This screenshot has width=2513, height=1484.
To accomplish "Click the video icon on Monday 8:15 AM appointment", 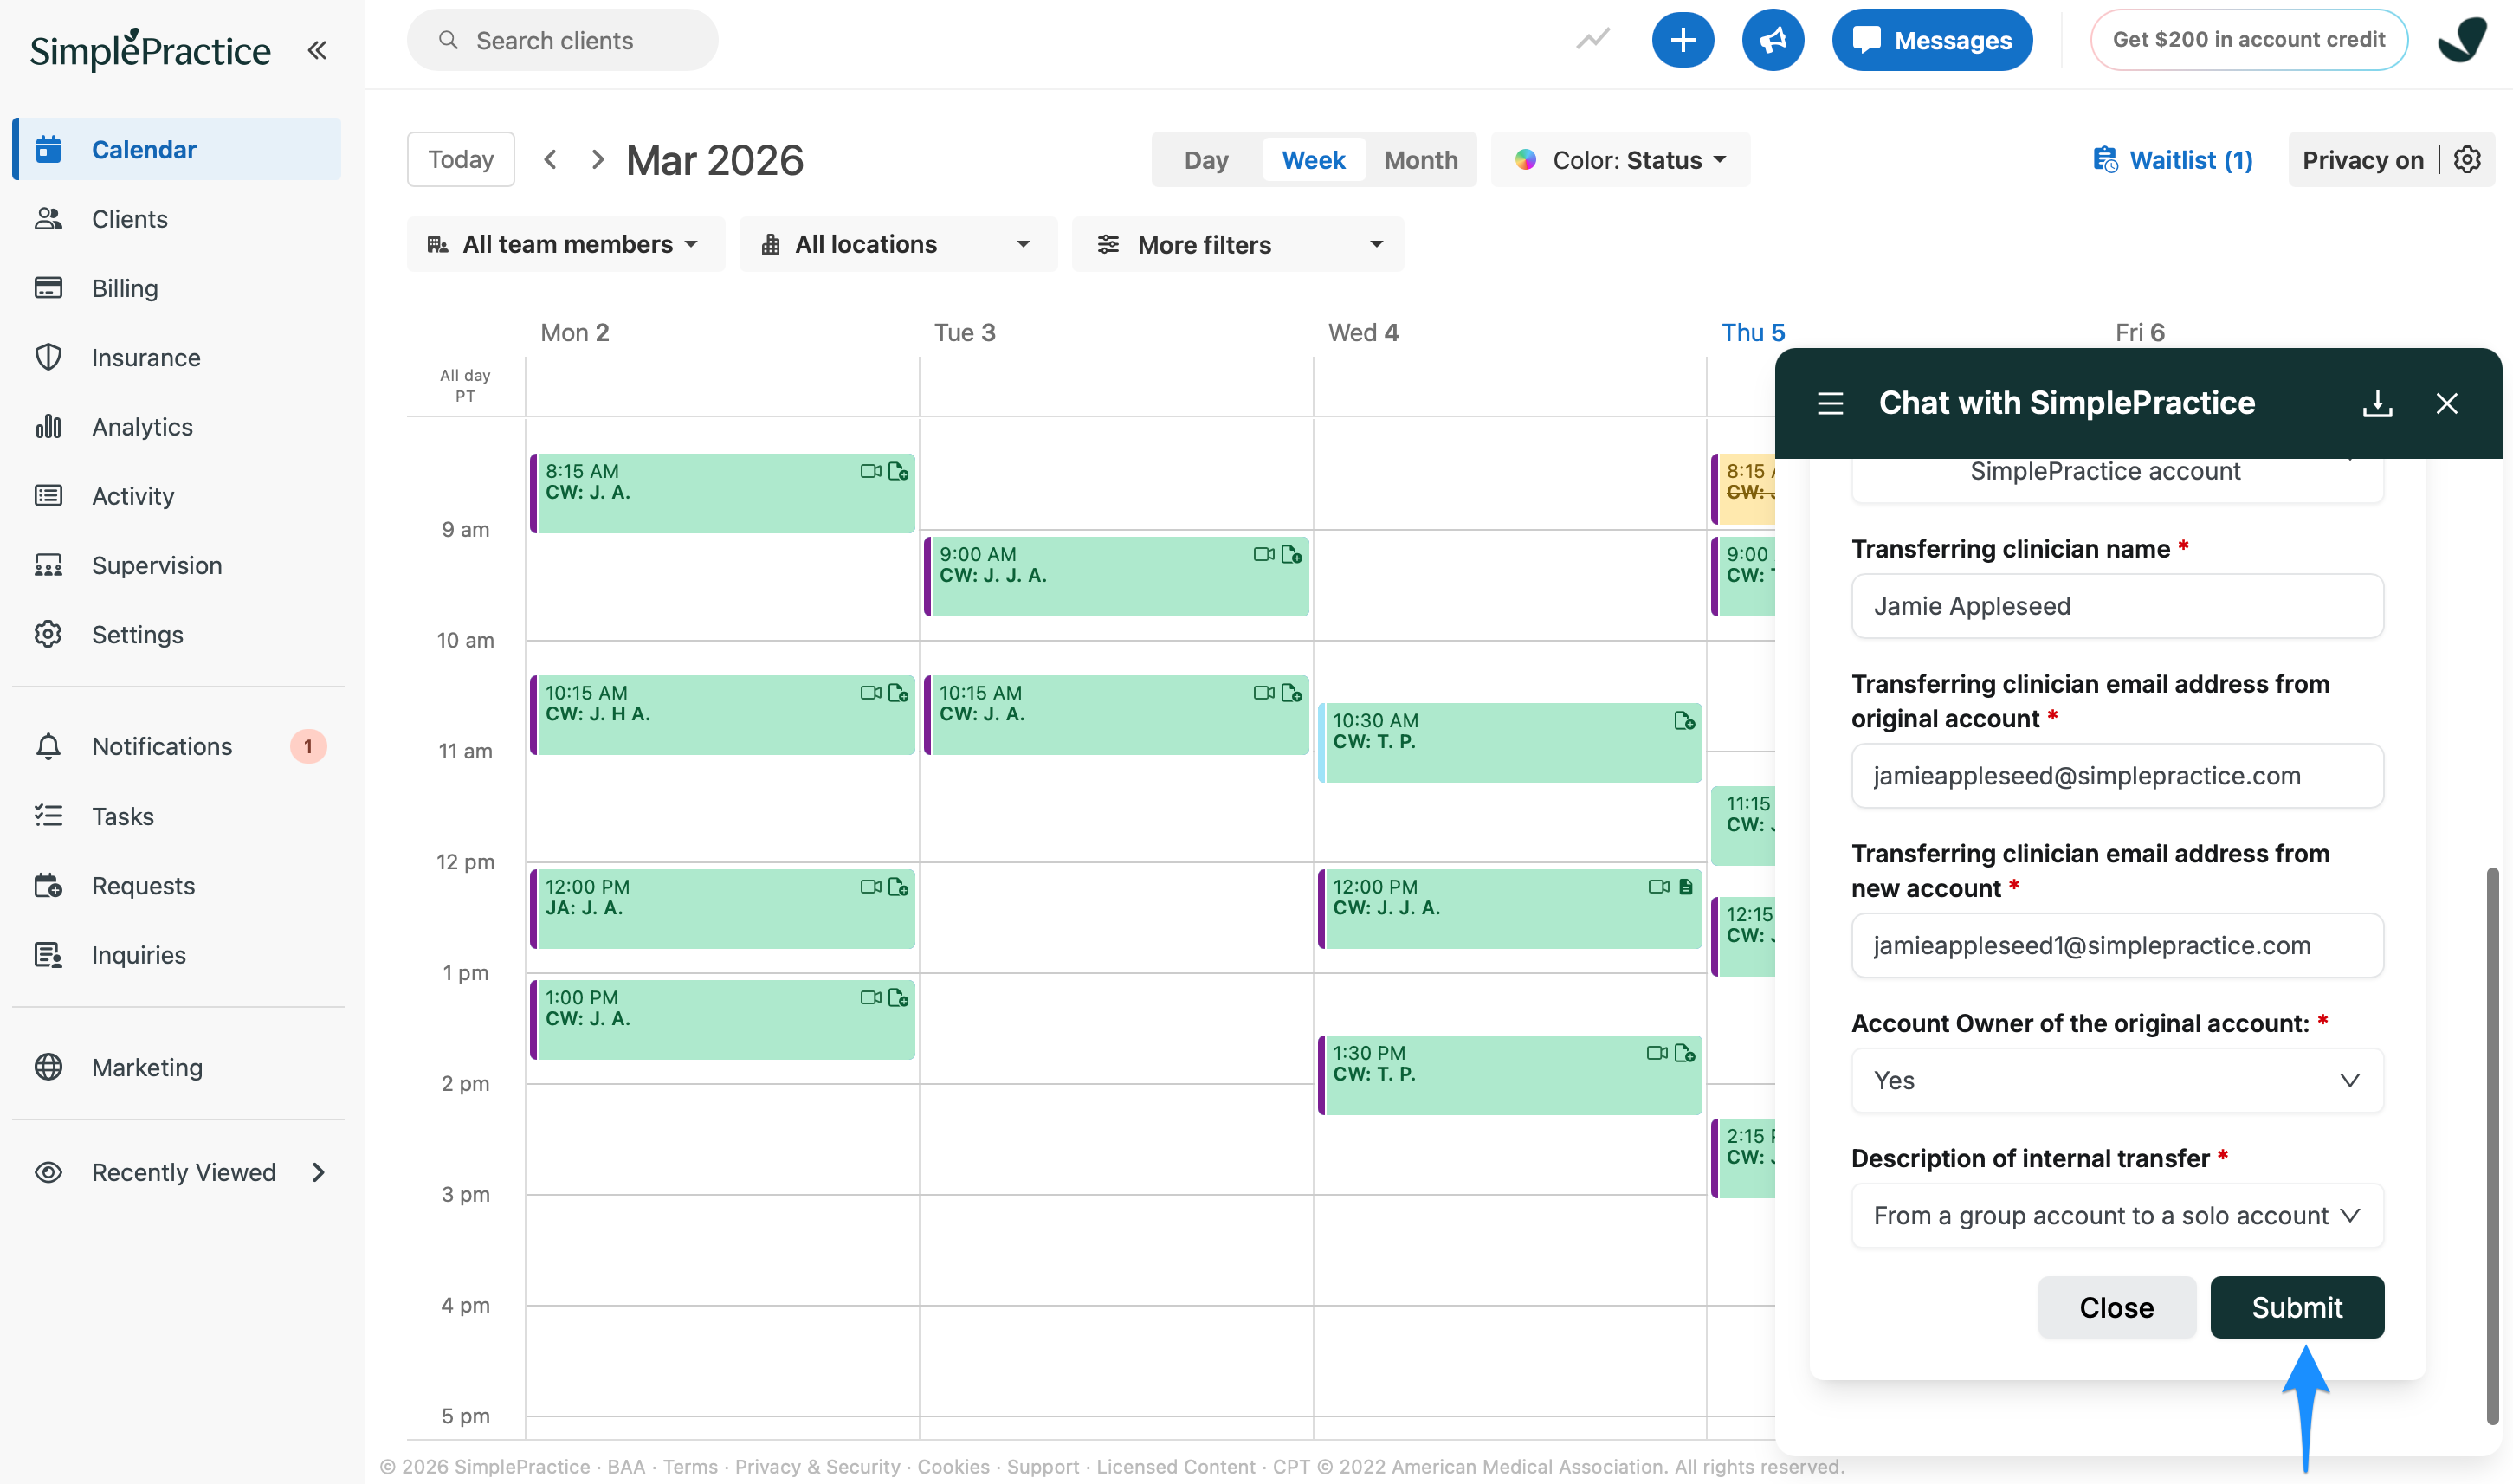I will point(870,471).
